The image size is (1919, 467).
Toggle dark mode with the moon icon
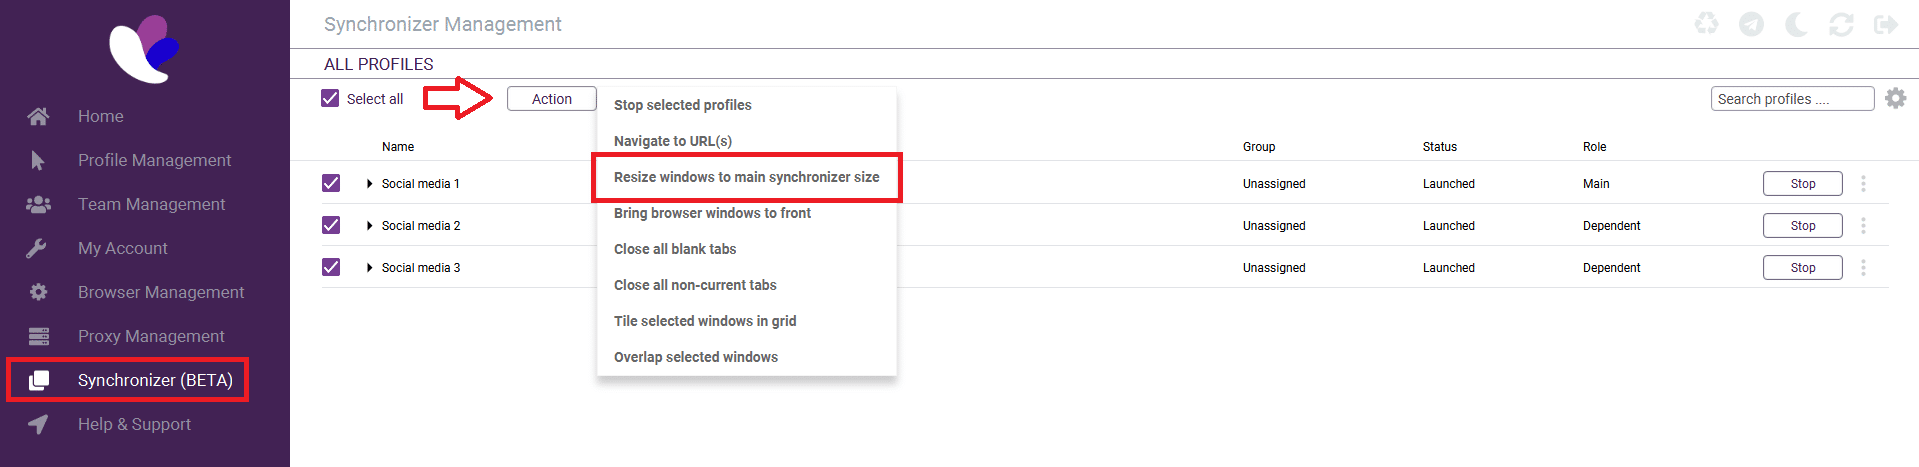pos(1796,24)
